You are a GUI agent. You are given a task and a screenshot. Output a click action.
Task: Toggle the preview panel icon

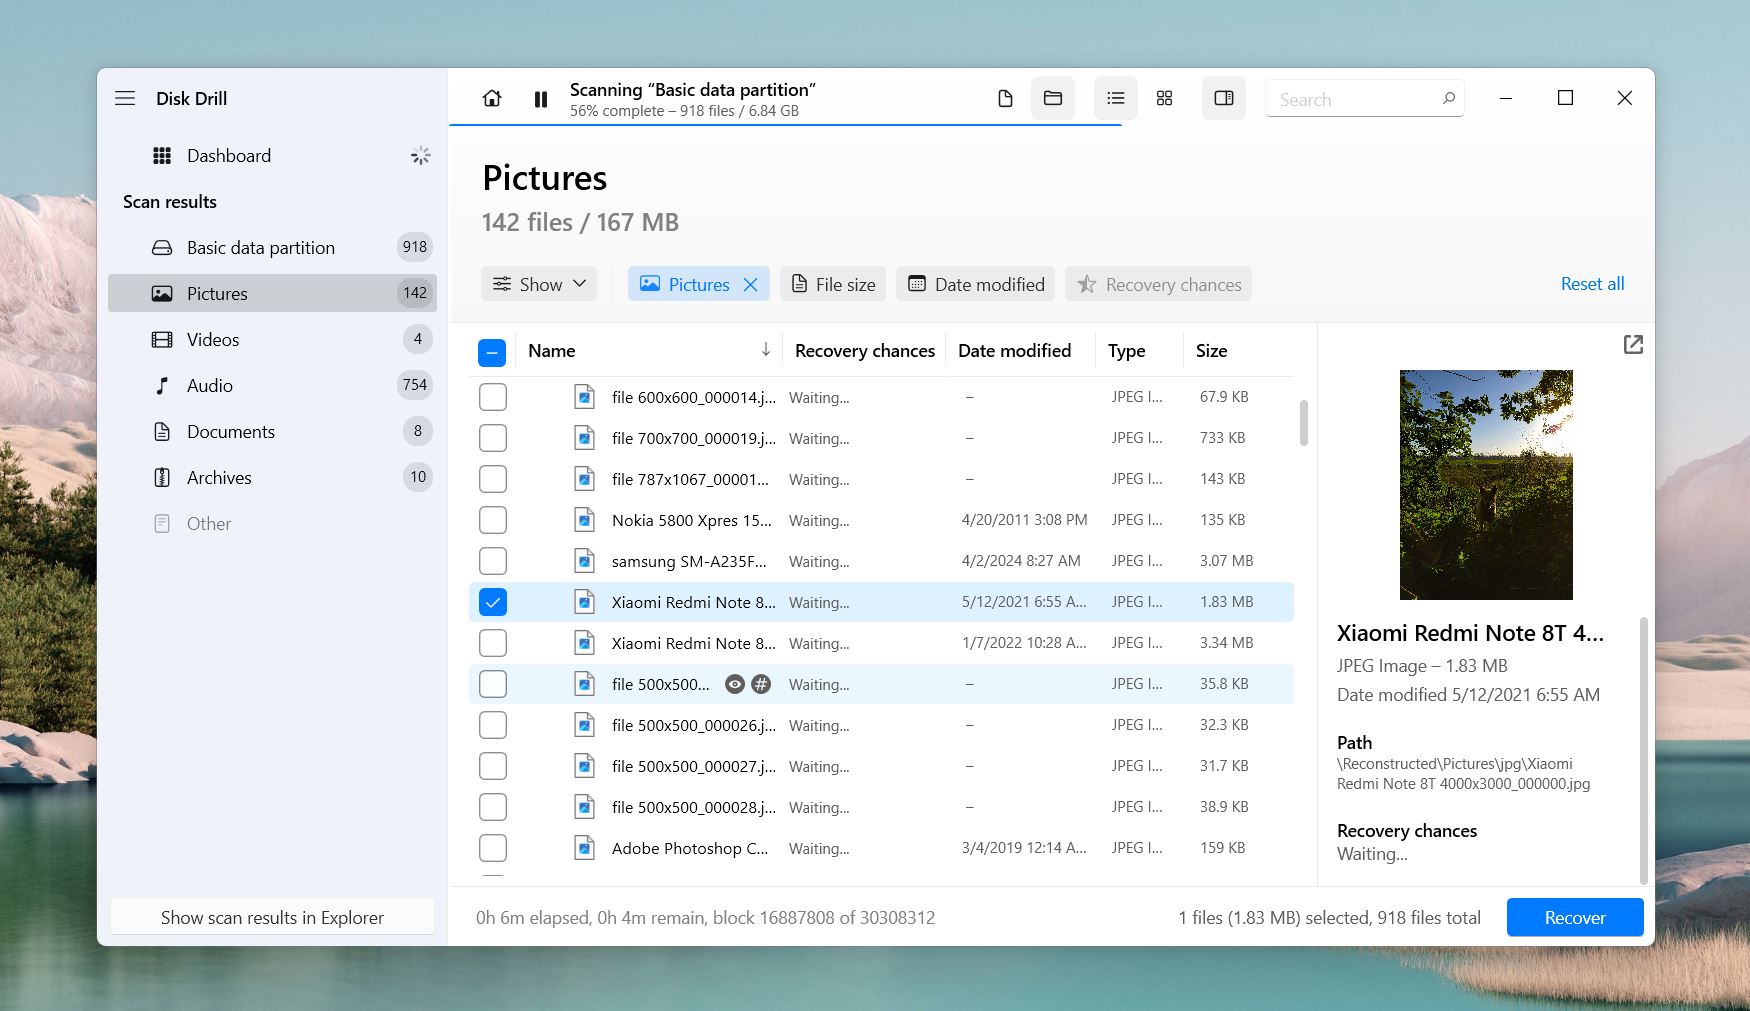pyautogui.click(x=1224, y=98)
